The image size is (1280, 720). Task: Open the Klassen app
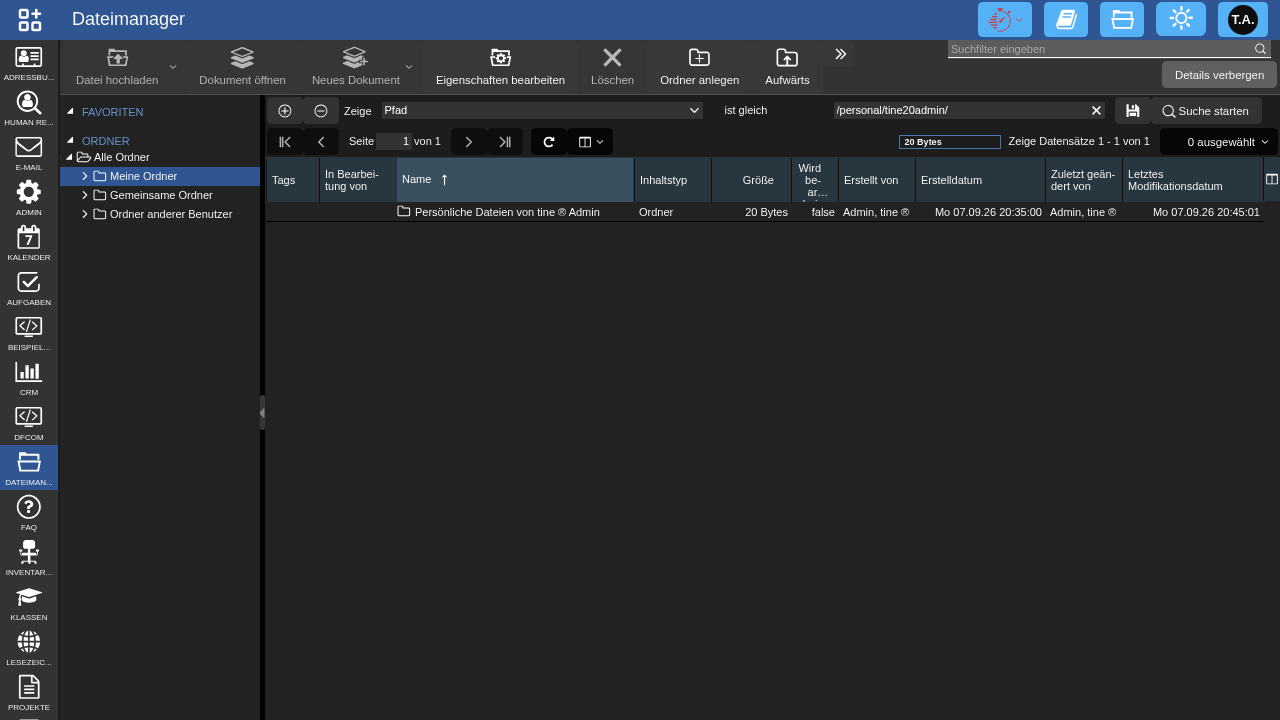tap(29, 603)
